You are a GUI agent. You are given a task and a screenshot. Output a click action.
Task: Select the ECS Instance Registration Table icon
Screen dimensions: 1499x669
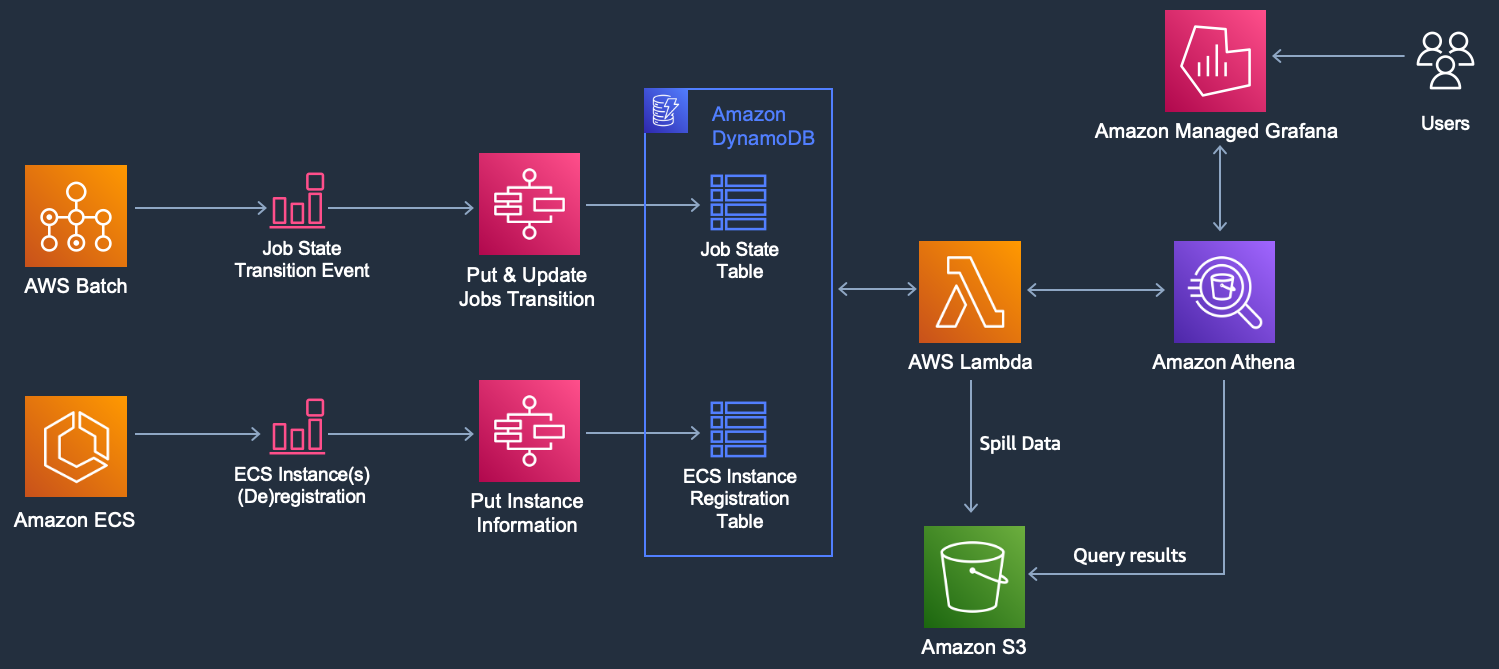738,429
